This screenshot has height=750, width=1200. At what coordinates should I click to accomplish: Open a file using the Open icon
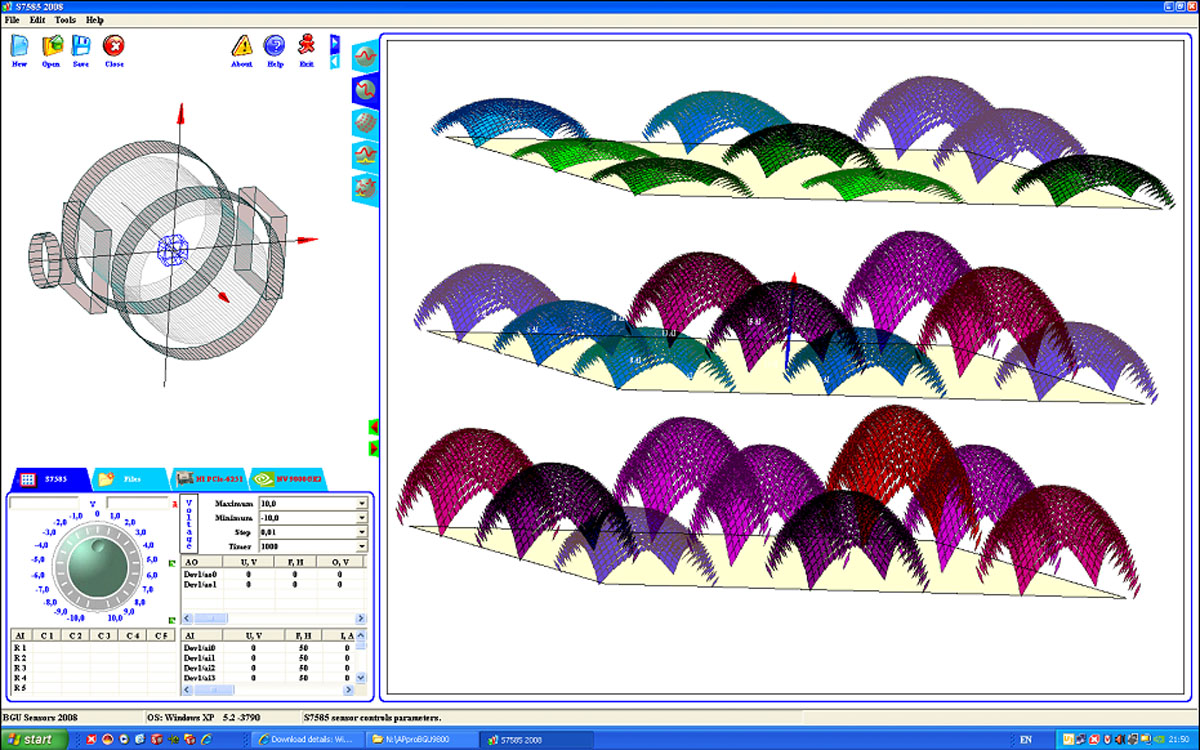(51, 47)
